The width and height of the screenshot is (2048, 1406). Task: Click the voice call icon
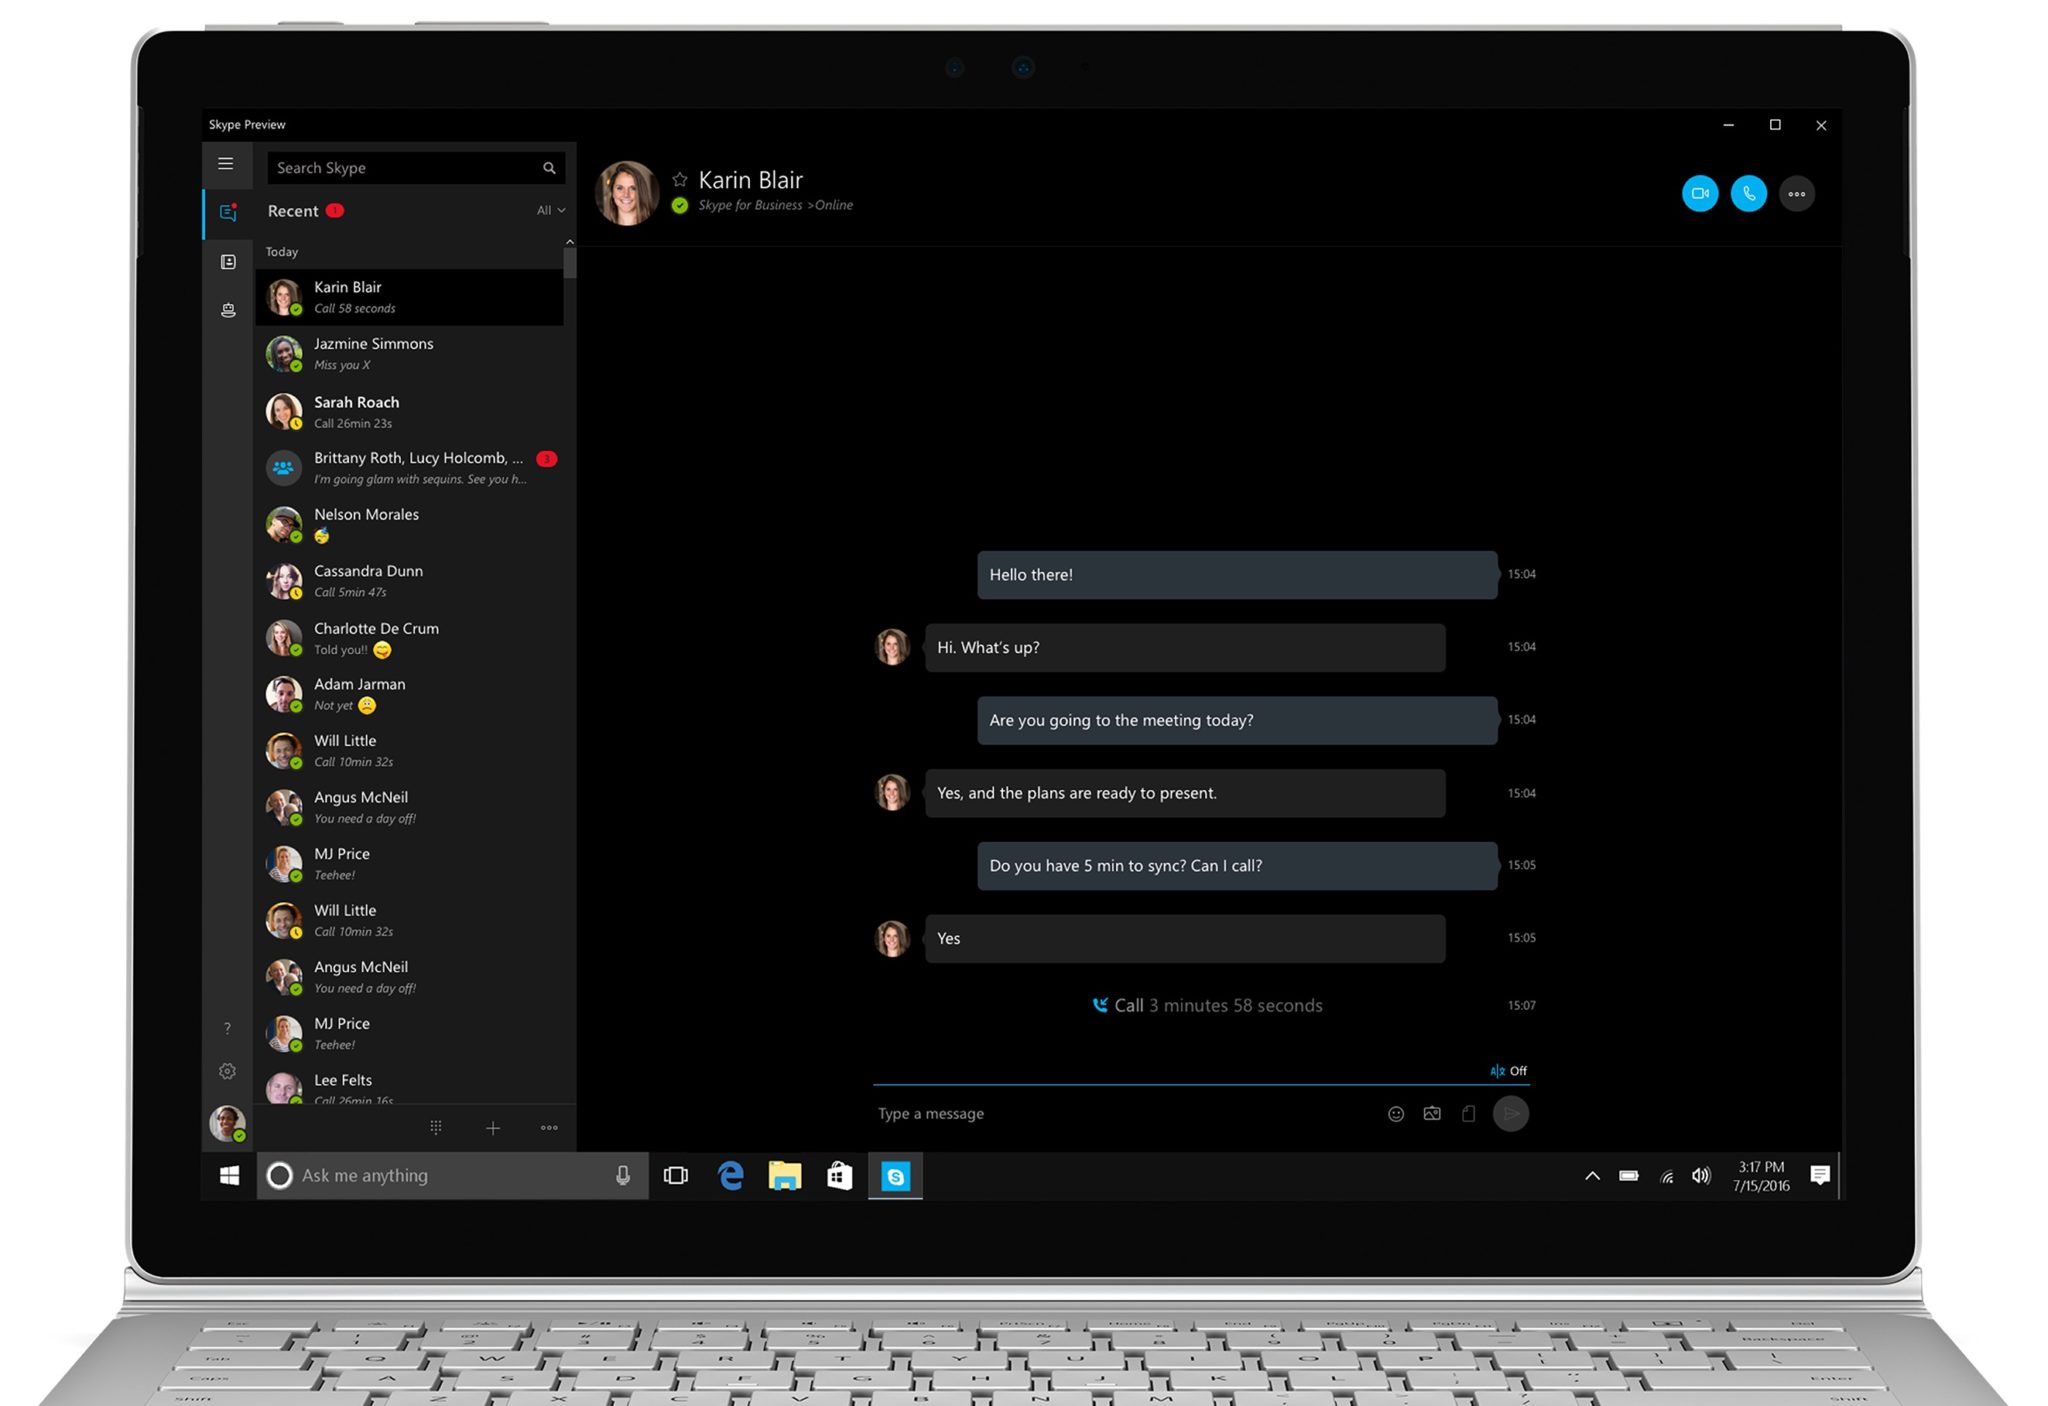coord(1746,192)
